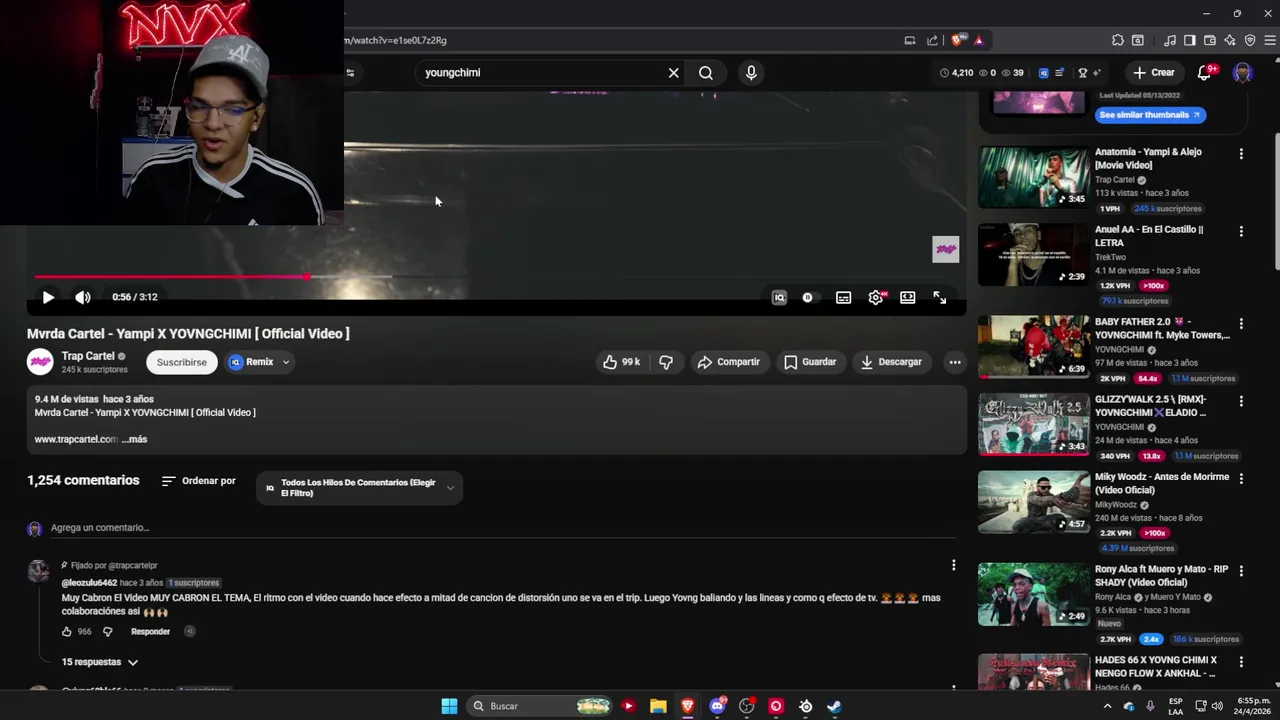Open Anatomía - Yampi & Alejo thumbnail

[x=1033, y=177]
